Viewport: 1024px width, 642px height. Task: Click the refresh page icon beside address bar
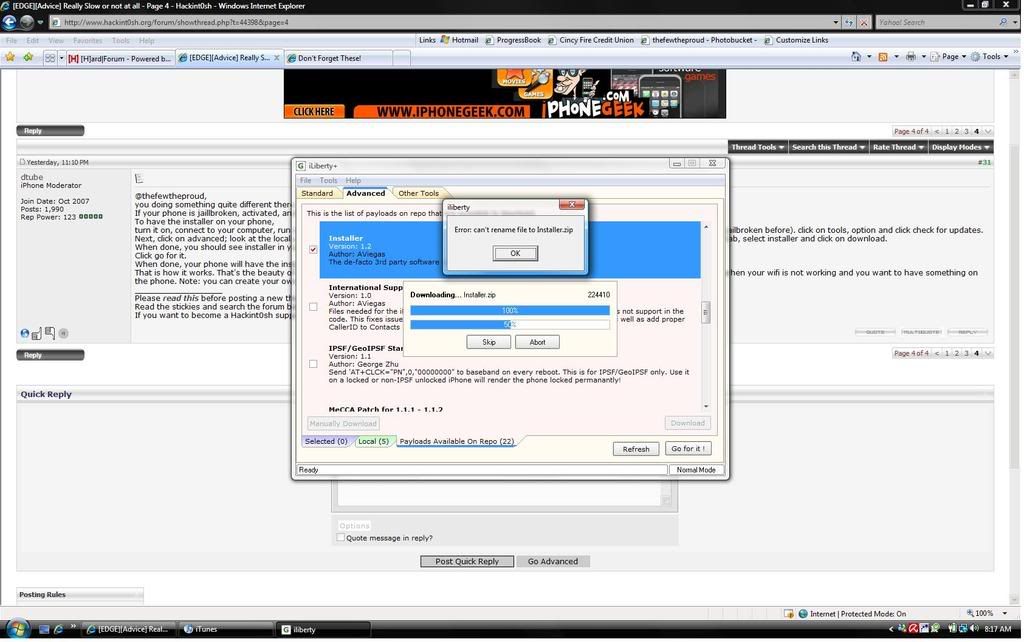[x=849, y=22]
